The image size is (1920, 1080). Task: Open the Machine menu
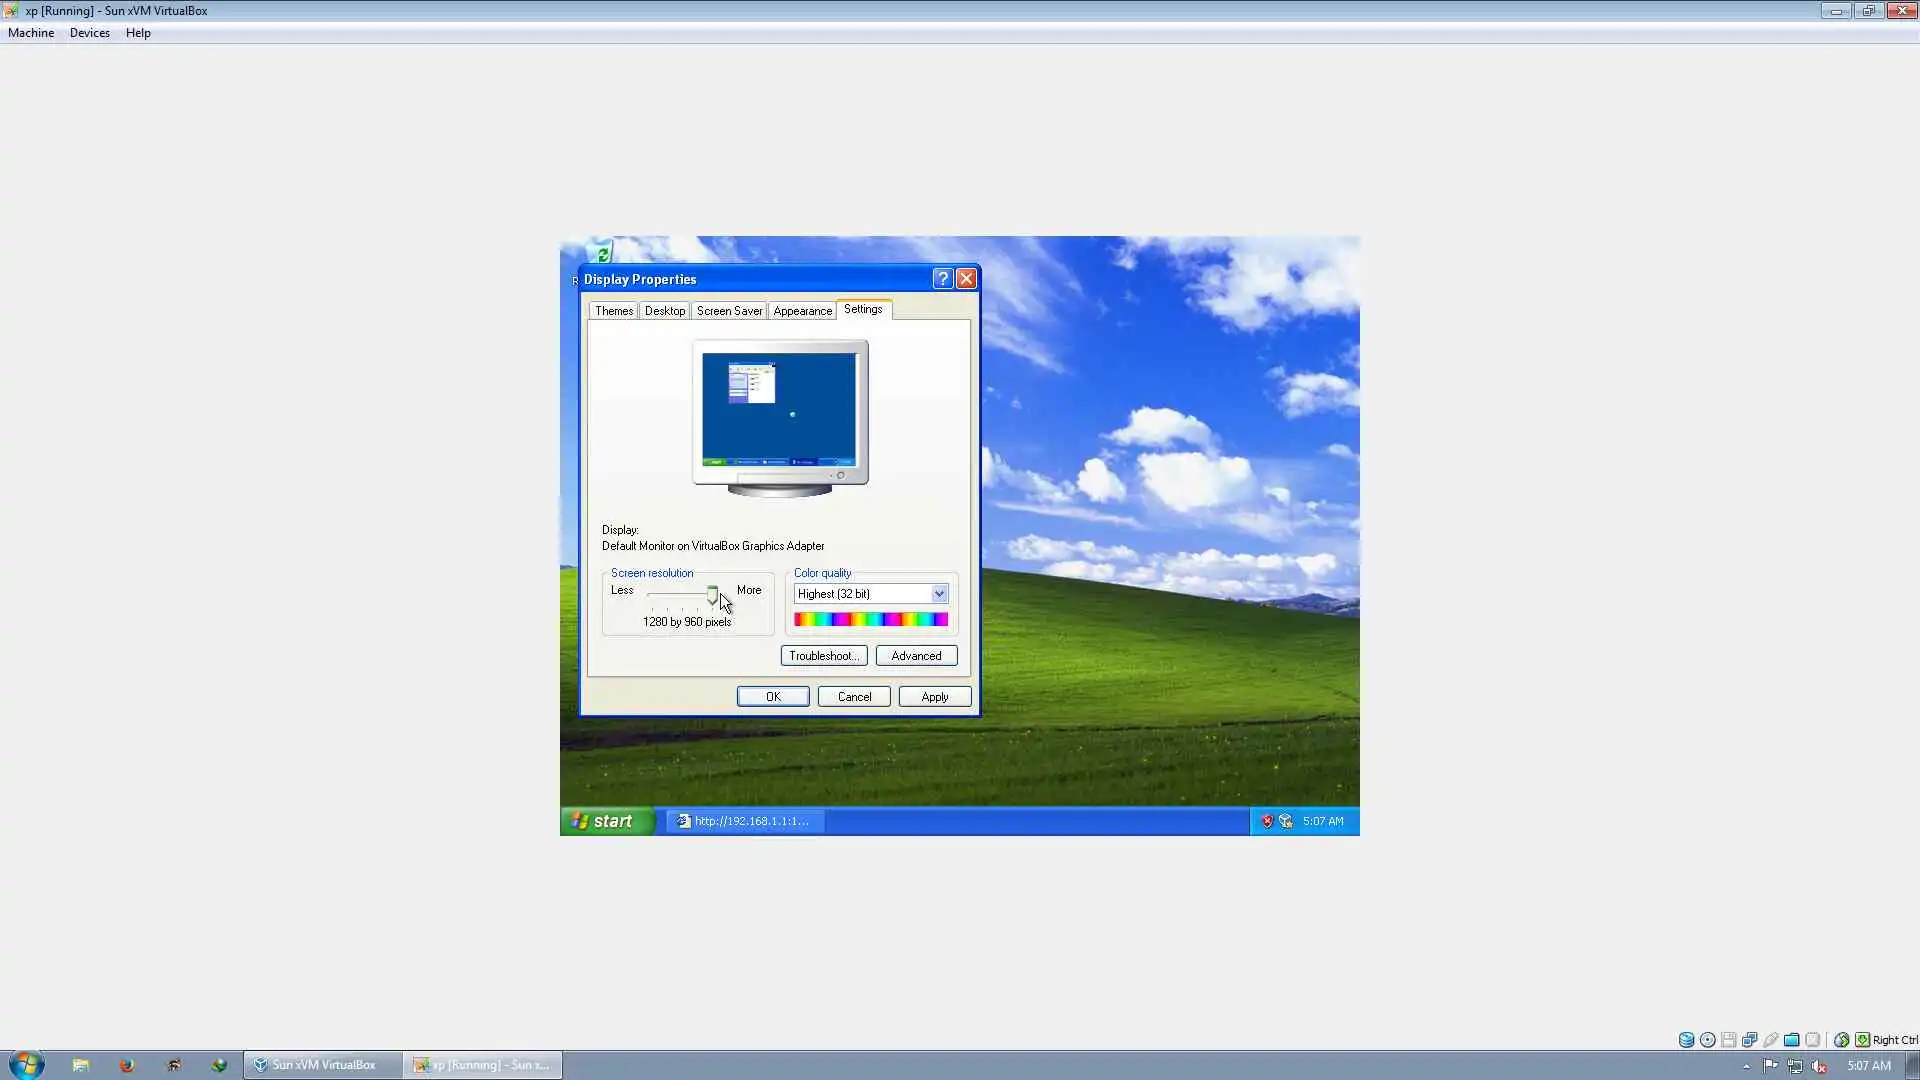[x=31, y=33]
